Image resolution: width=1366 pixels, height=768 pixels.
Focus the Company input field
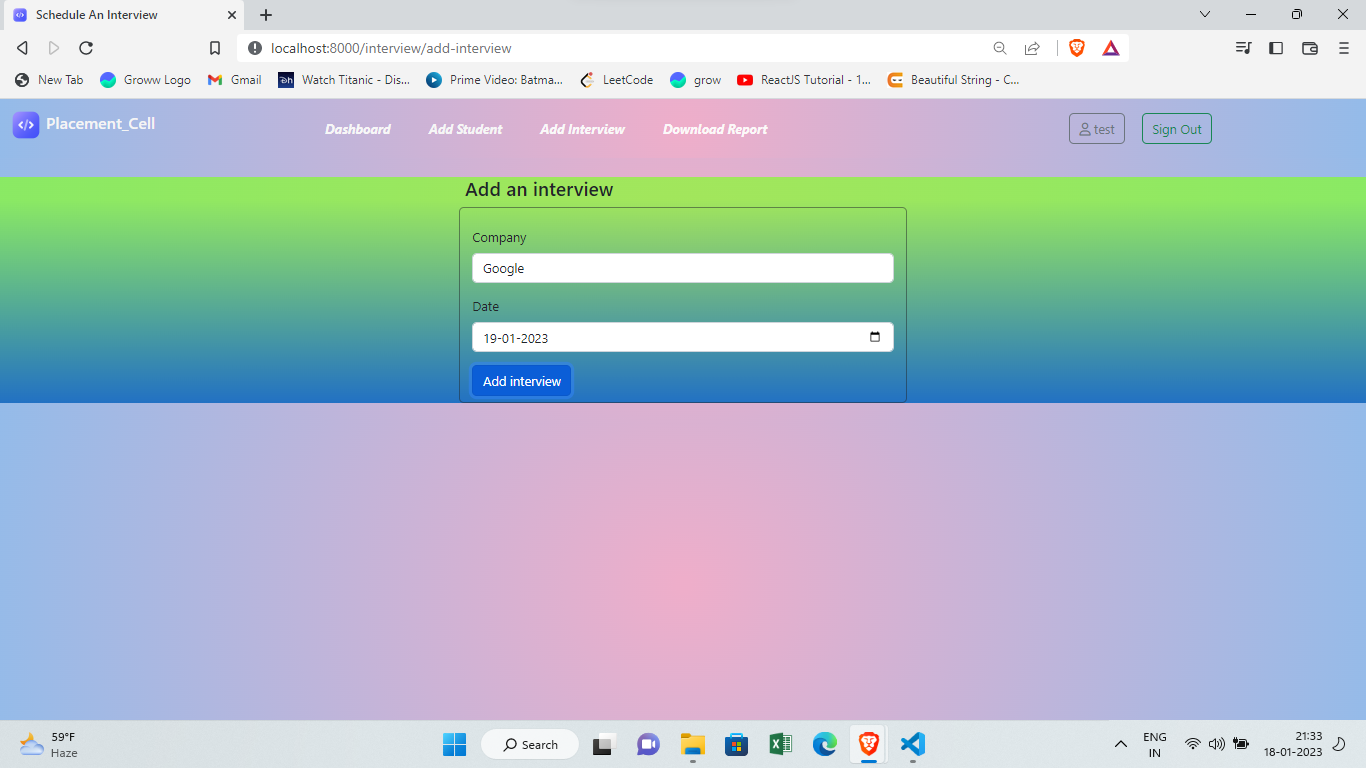683,268
